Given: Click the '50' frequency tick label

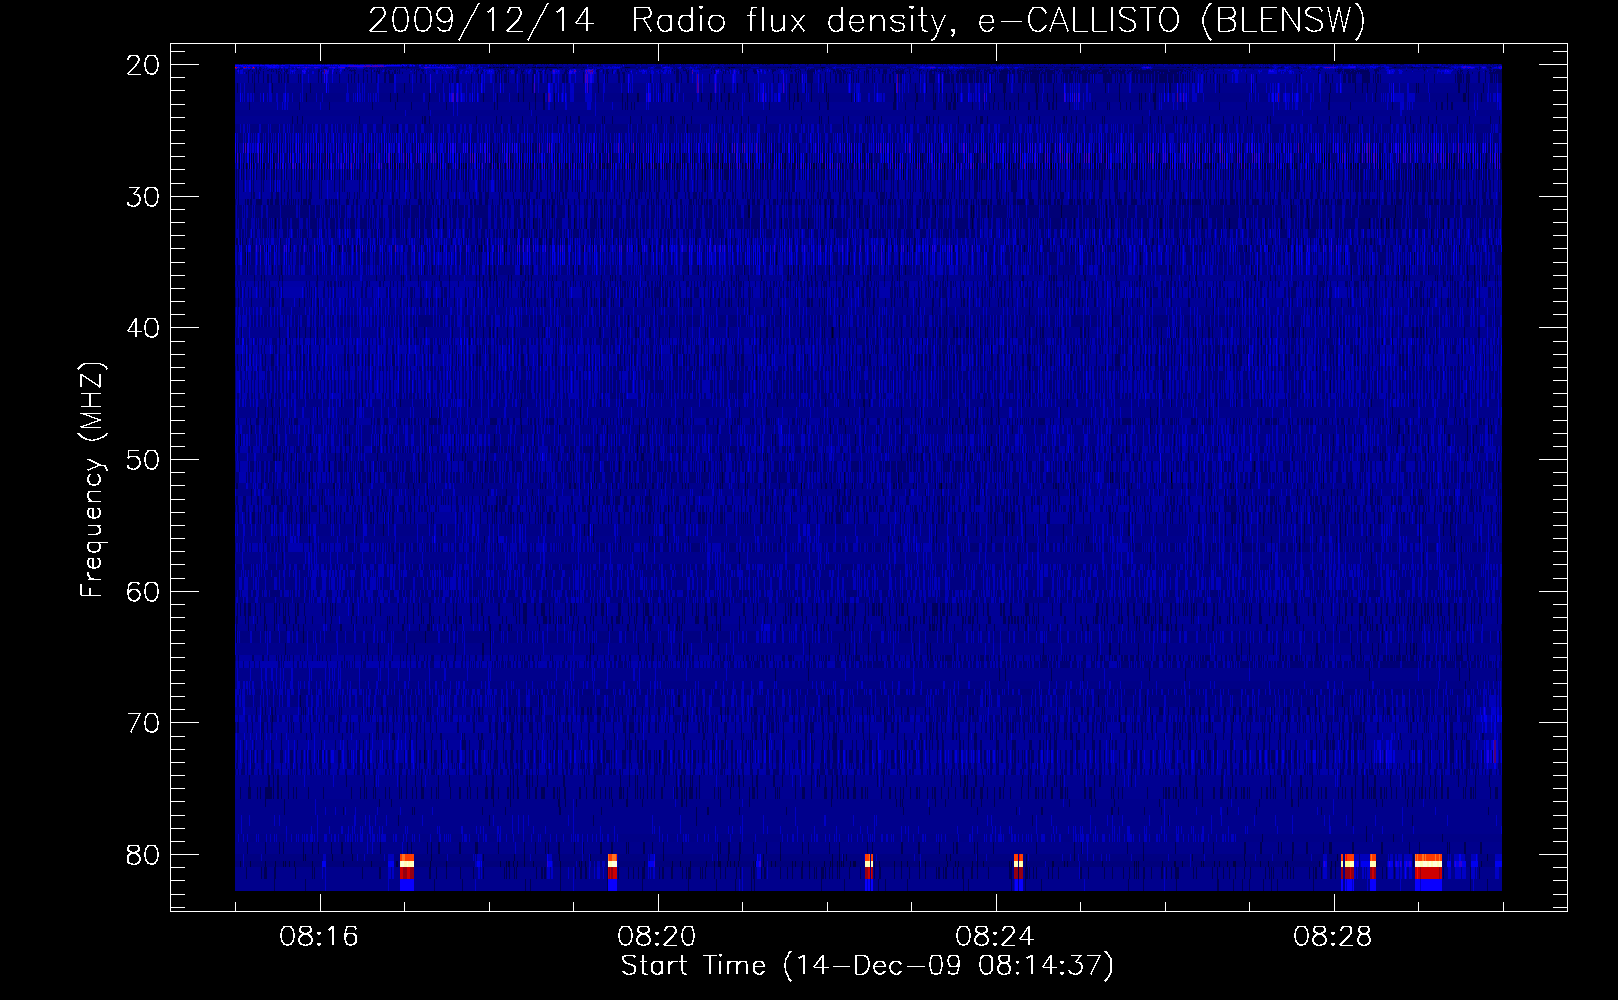Looking at the screenshot, I should click(x=143, y=460).
